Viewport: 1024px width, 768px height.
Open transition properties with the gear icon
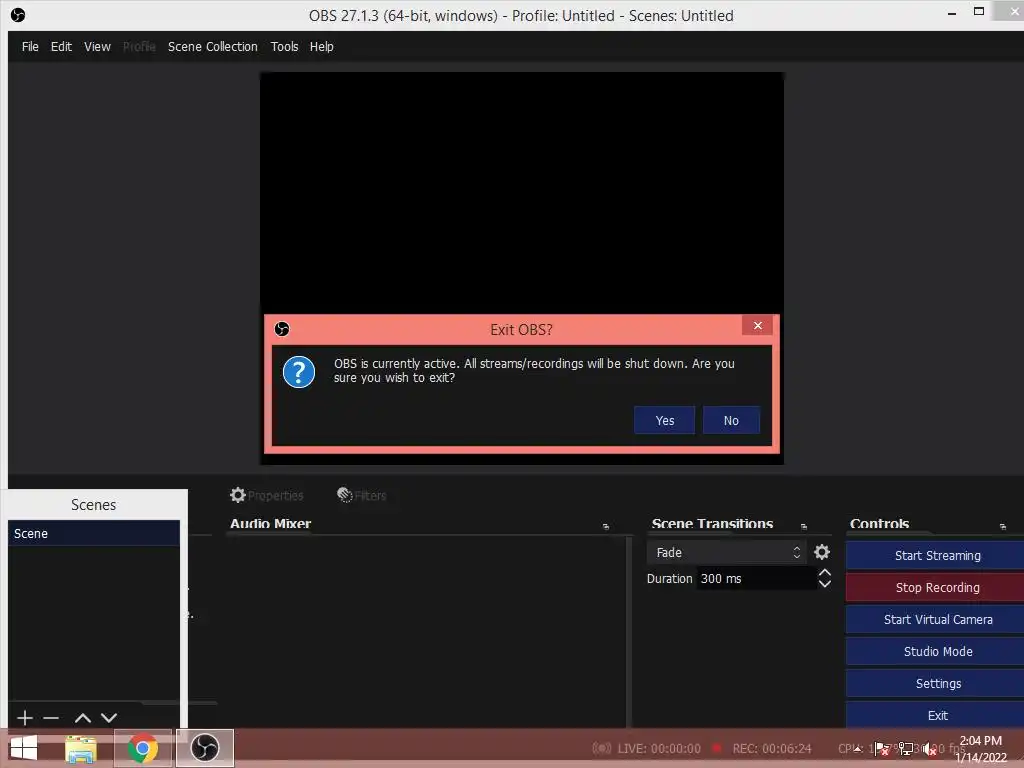[x=822, y=552]
